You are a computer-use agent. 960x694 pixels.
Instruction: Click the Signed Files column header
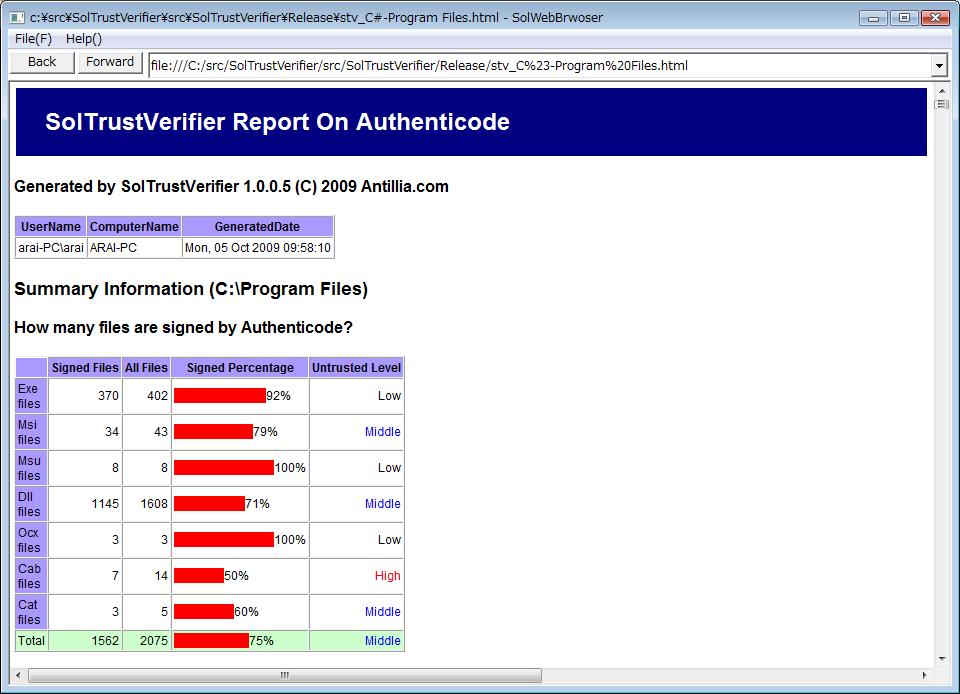tap(85, 368)
